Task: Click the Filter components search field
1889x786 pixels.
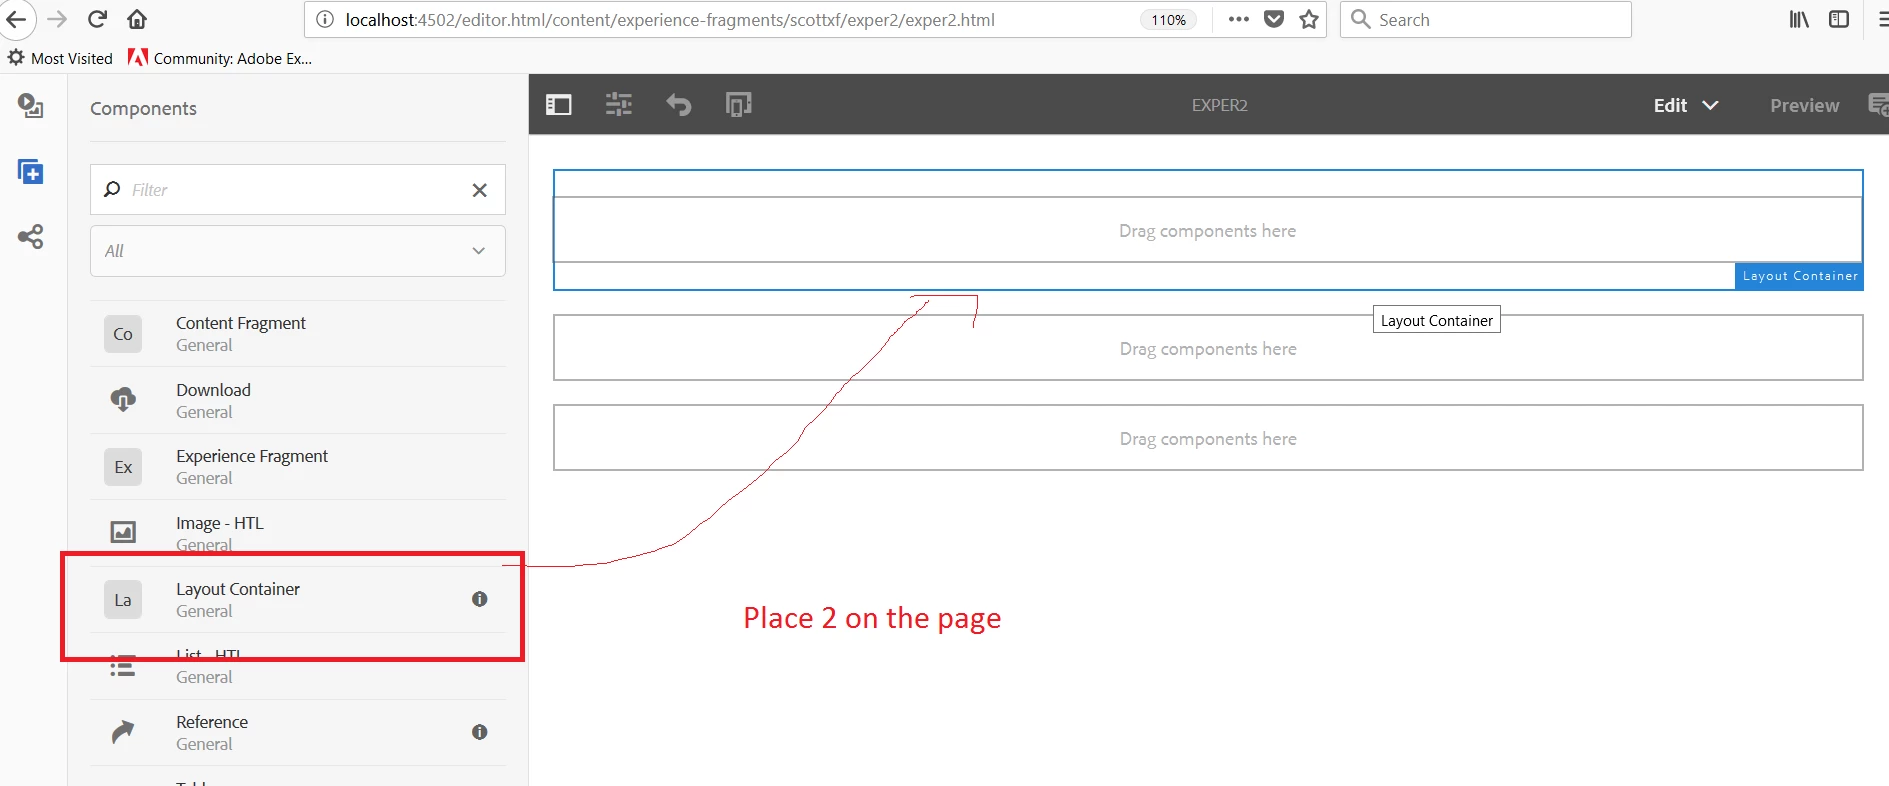Action: pyautogui.click(x=297, y=190)
